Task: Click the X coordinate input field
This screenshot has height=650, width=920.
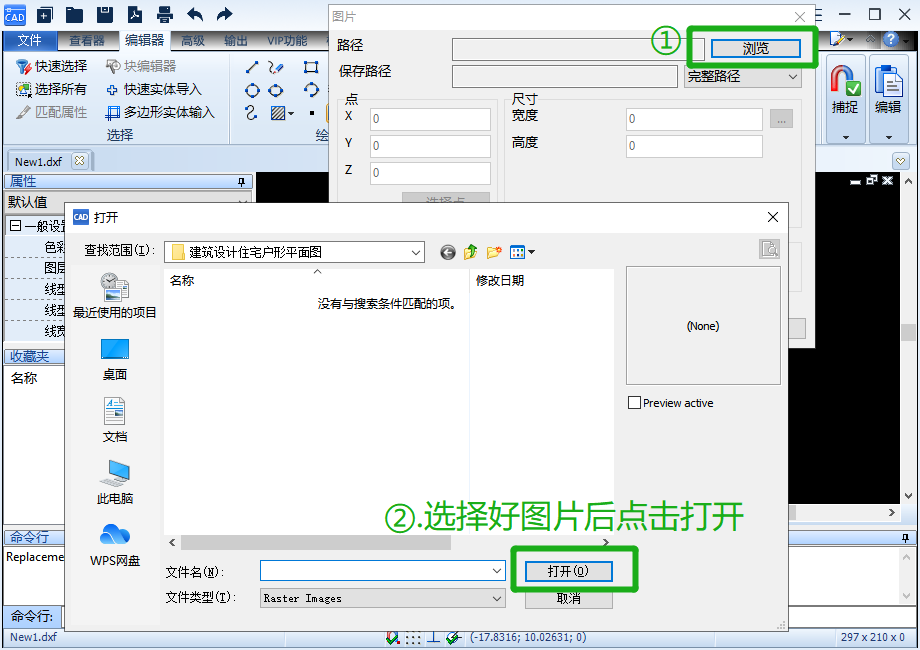Action: coord(430,119)
